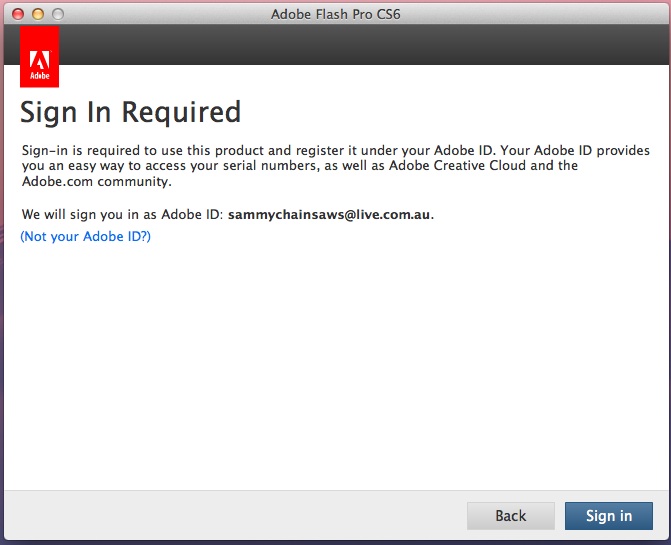Minimize the window with the yellow button
This screenshot has width=671, height=545.
[38, 14]
